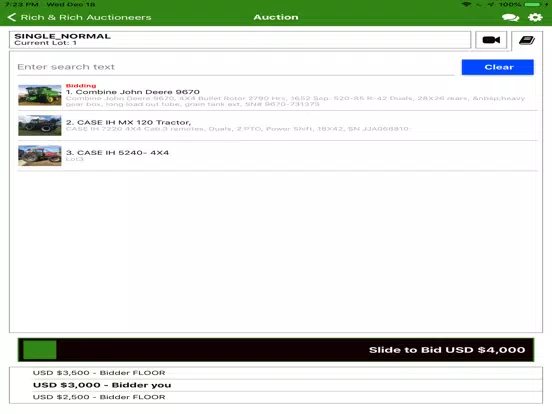
Task: Click the red 'Bidding' status label
Action: click(x=81, y=86)
